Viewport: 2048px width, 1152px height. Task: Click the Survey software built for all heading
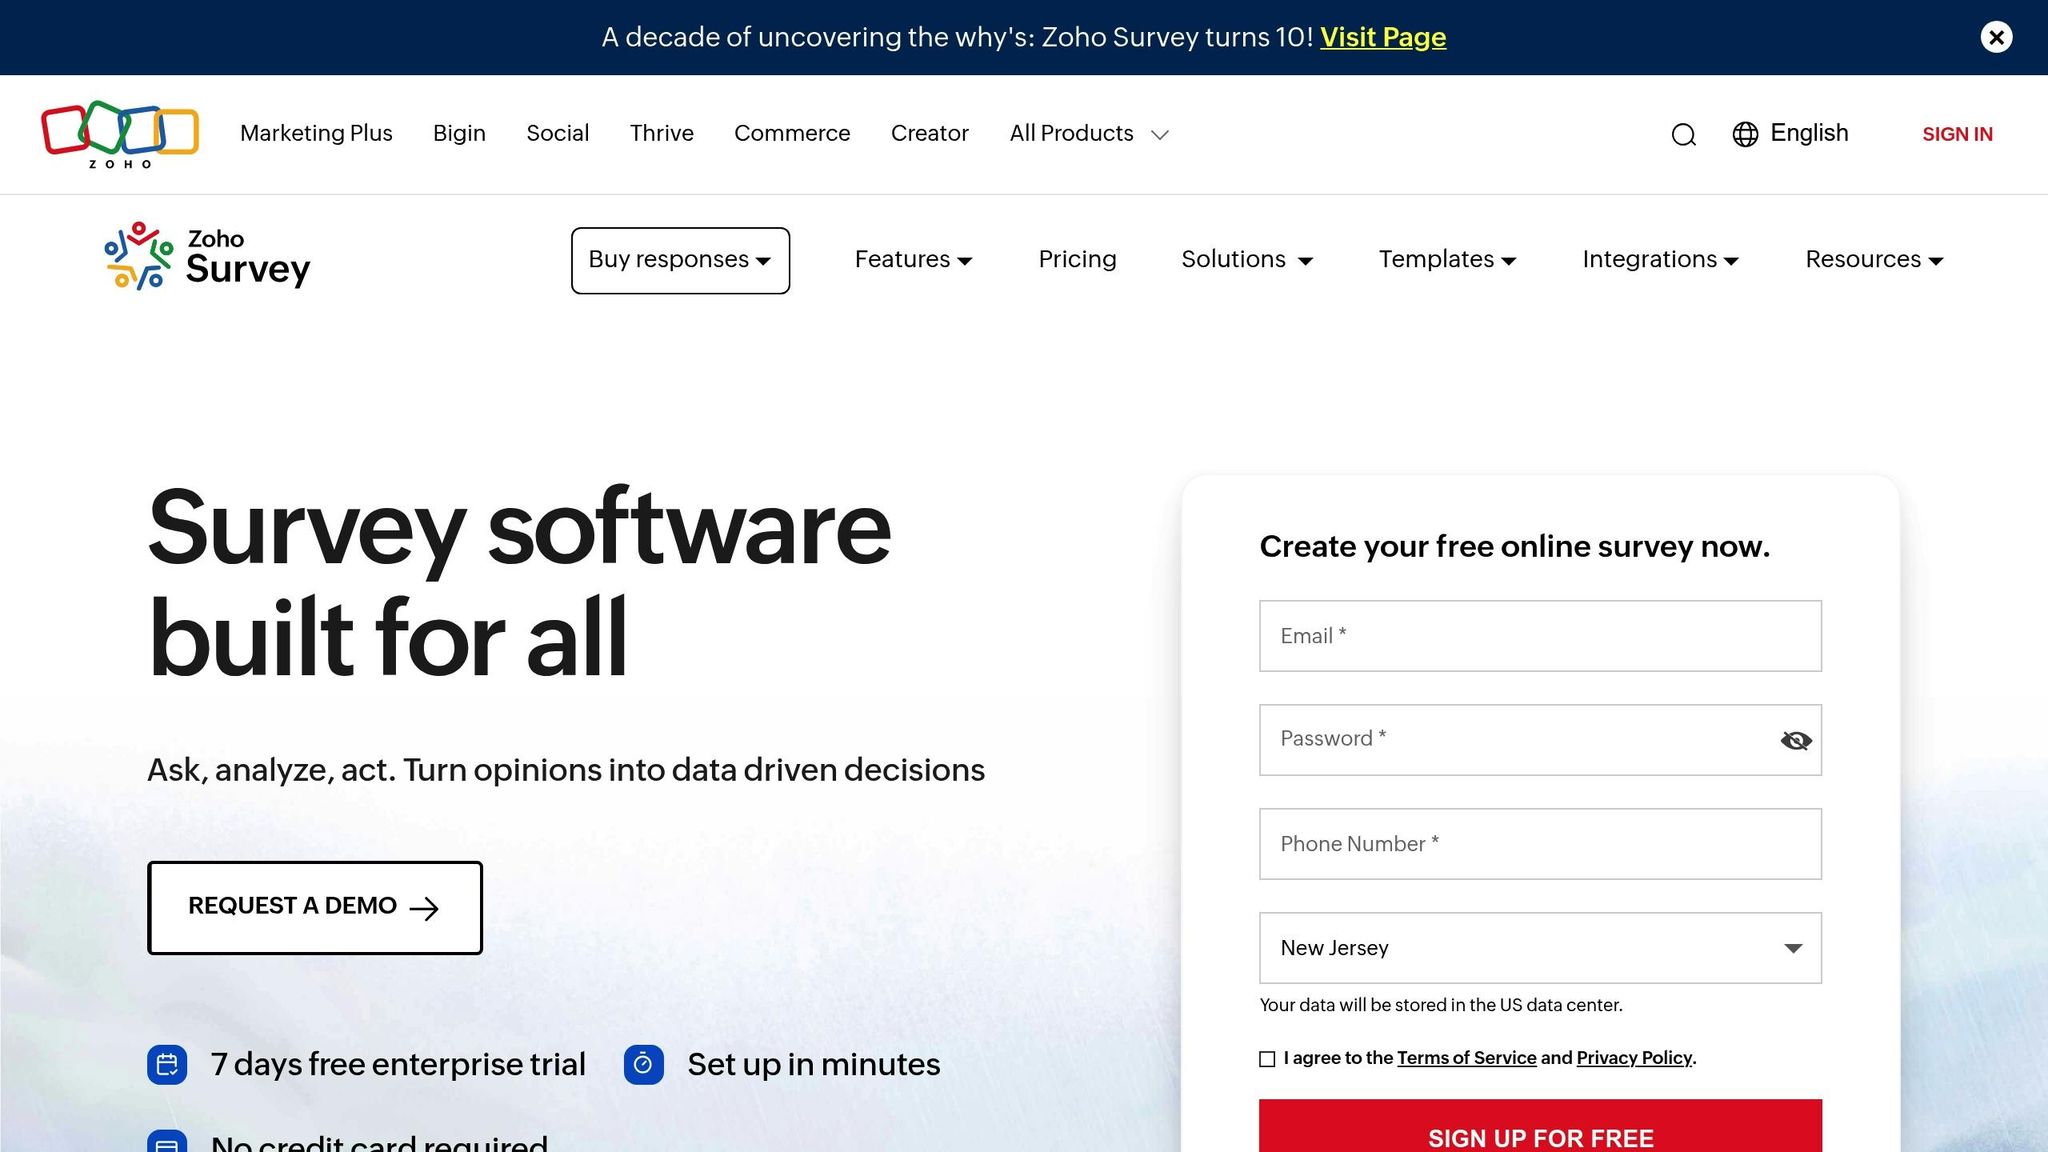pos(519,583)
